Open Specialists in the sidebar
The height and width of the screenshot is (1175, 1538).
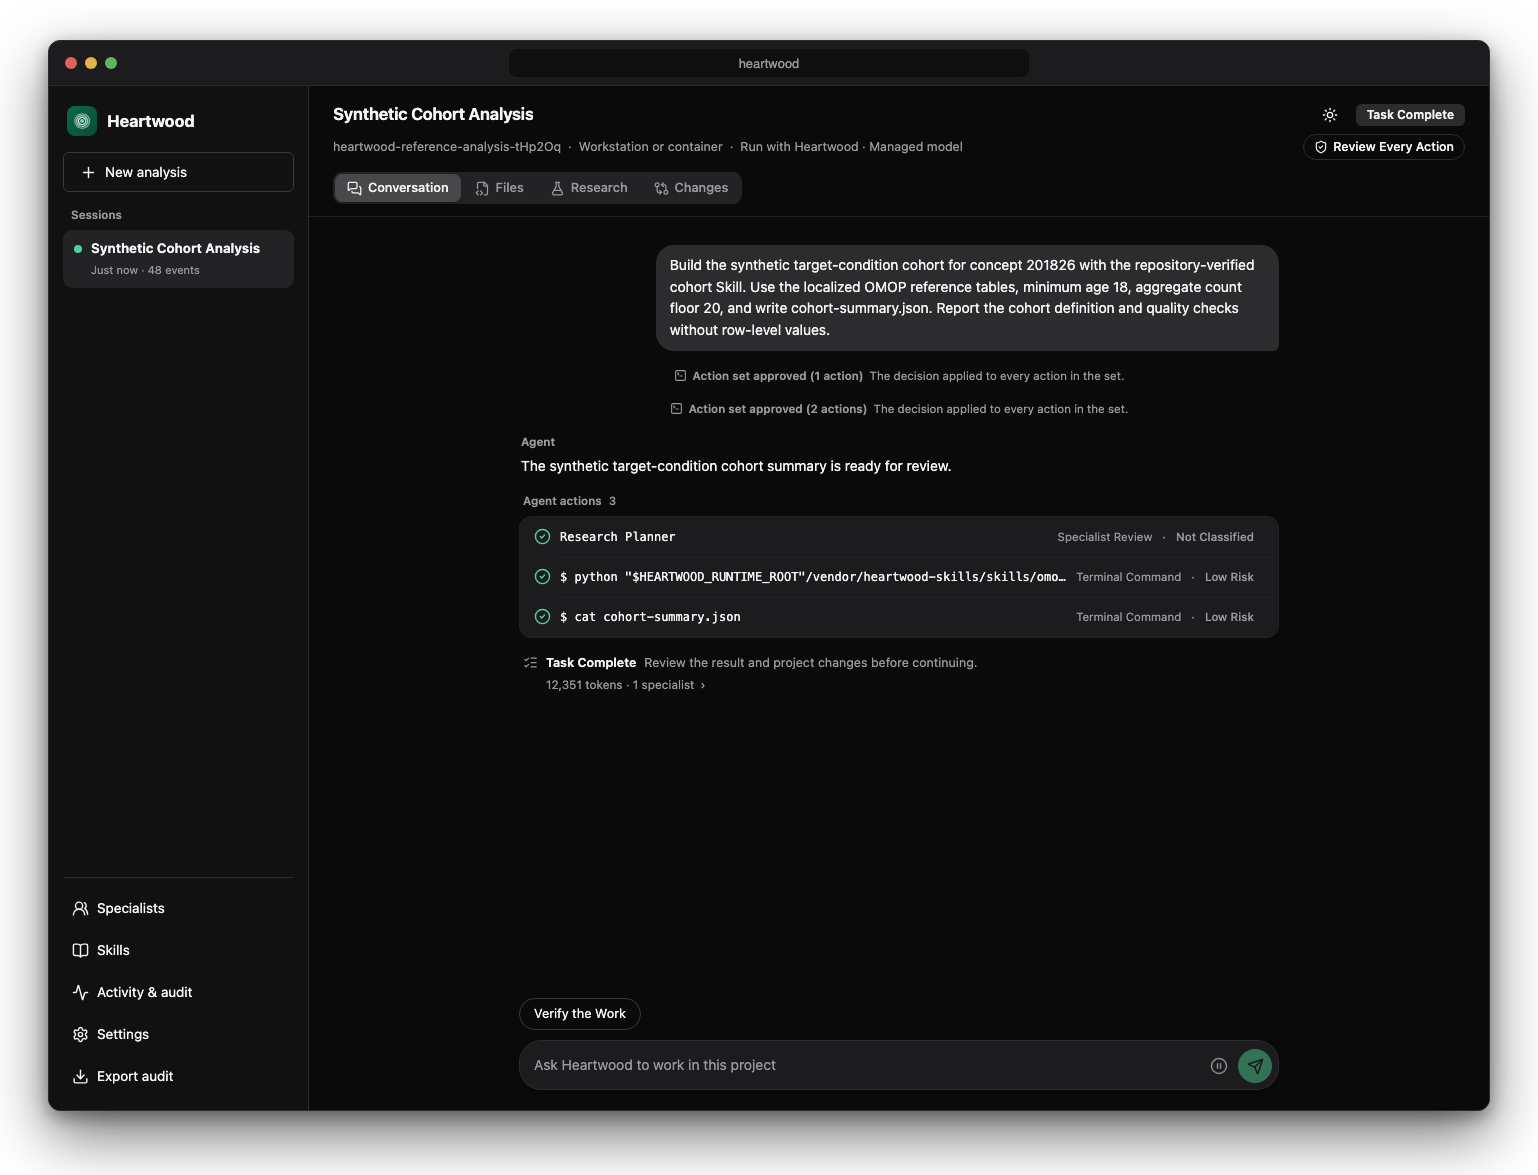pyautogui.click(x=178, y=908)
